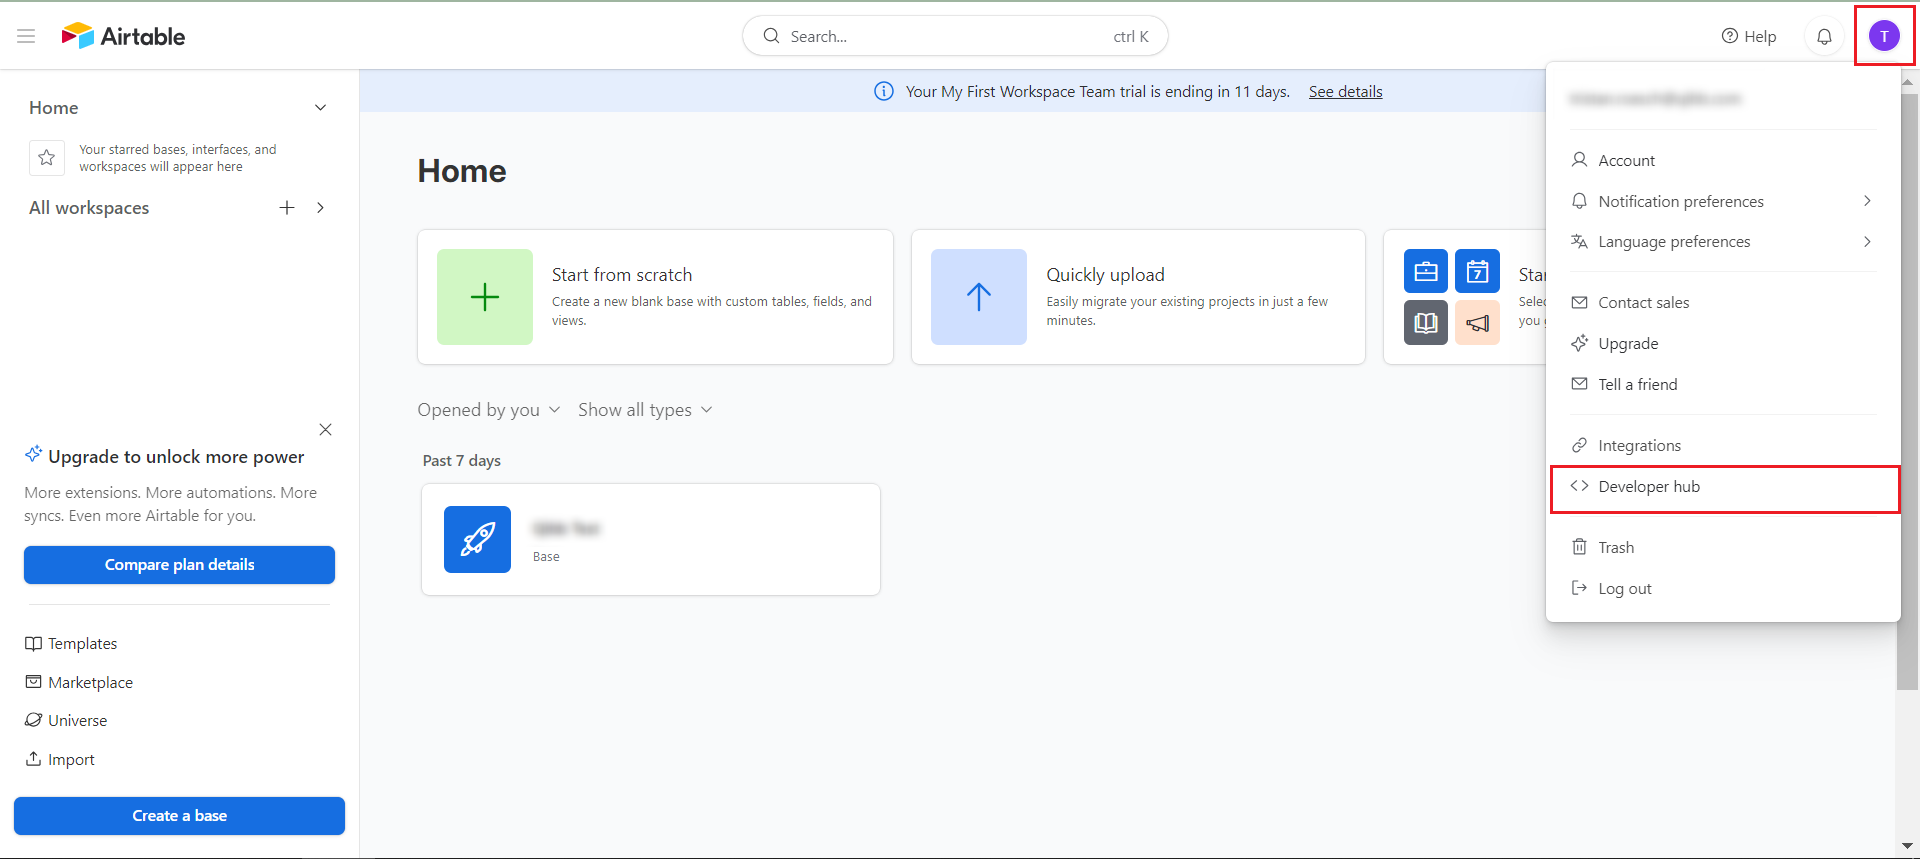Image resolution: width=1920 pixels, height=859 pixels.
Task: Open the rocket base thumbnail
Action: (x=477, y=539)
